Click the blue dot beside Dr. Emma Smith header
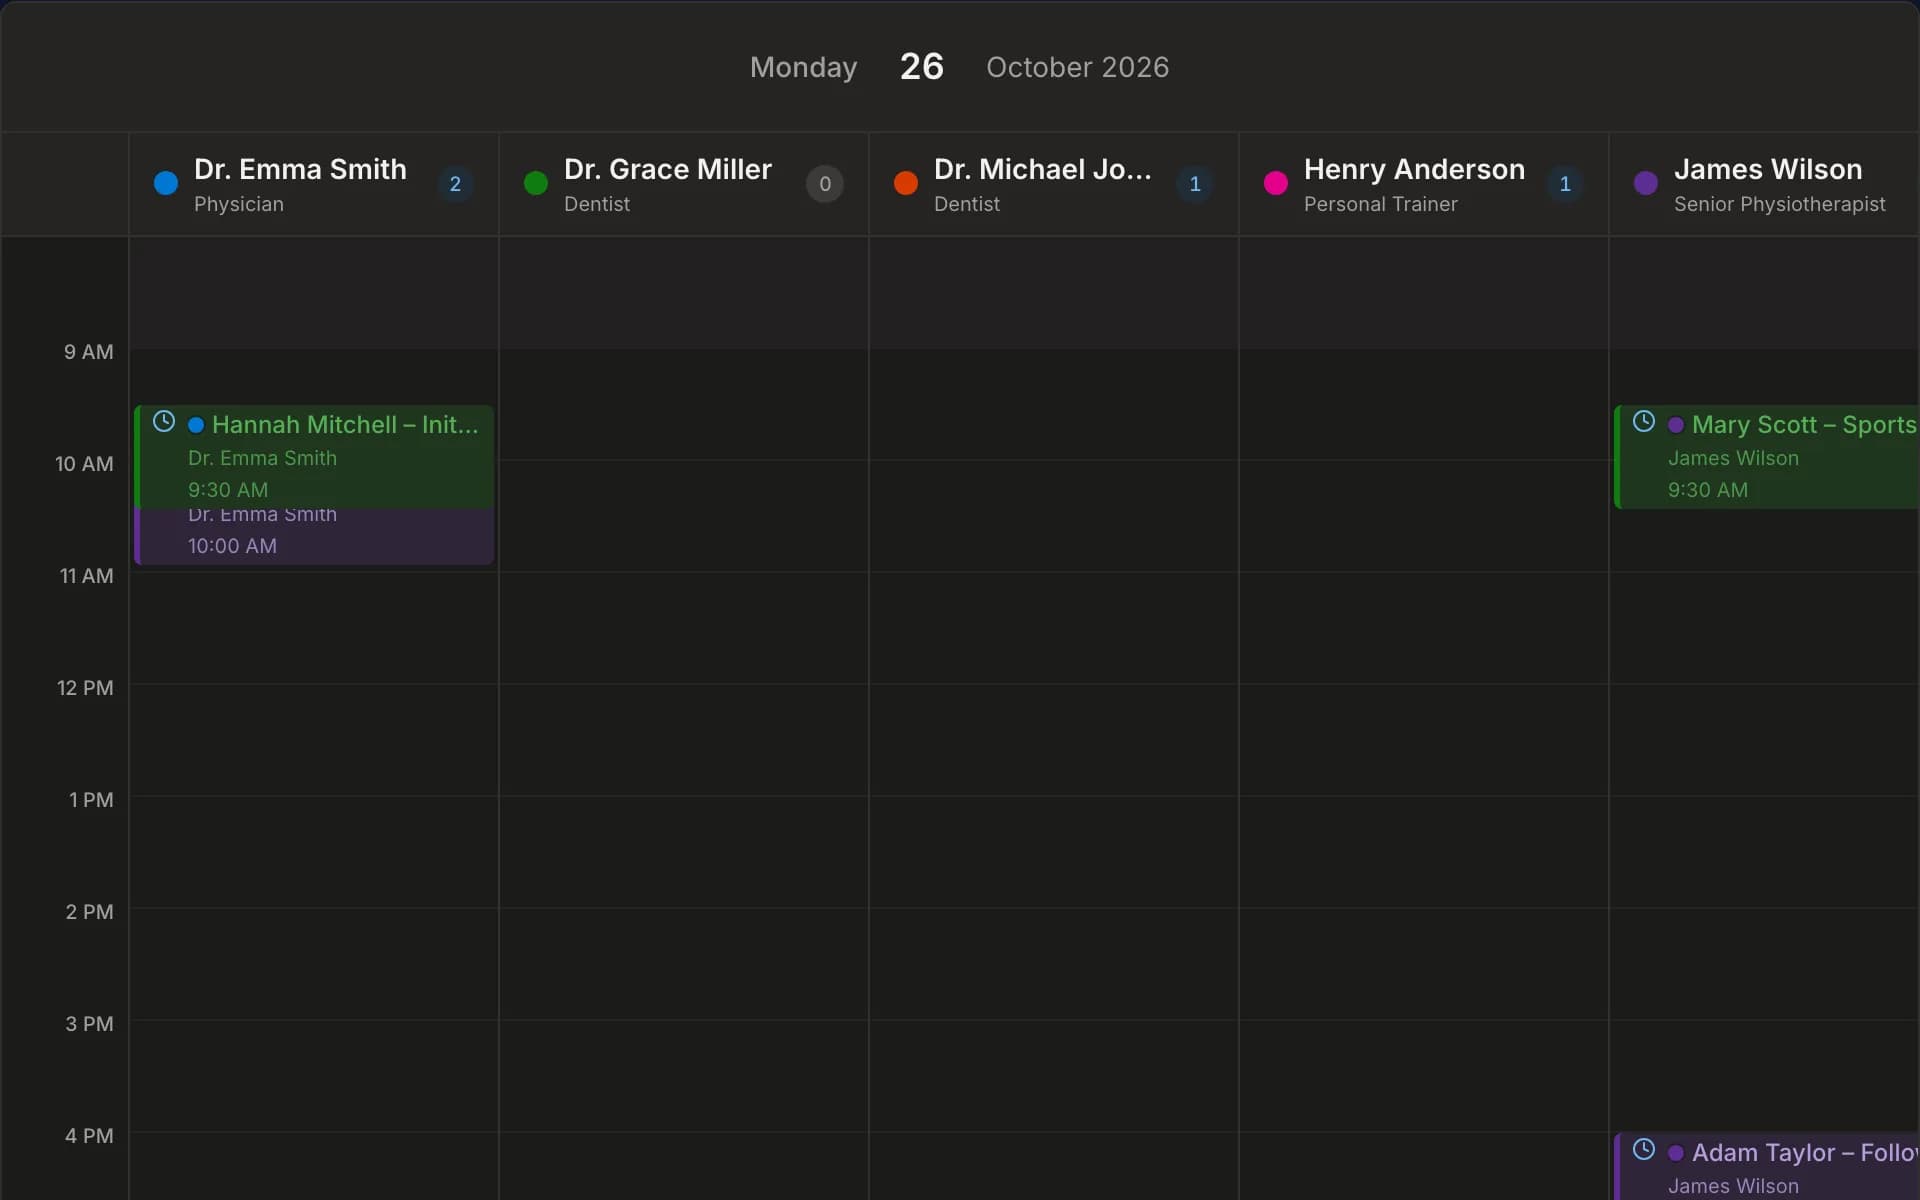This screenshot has height=1200, width=1920. pos(166,183)
